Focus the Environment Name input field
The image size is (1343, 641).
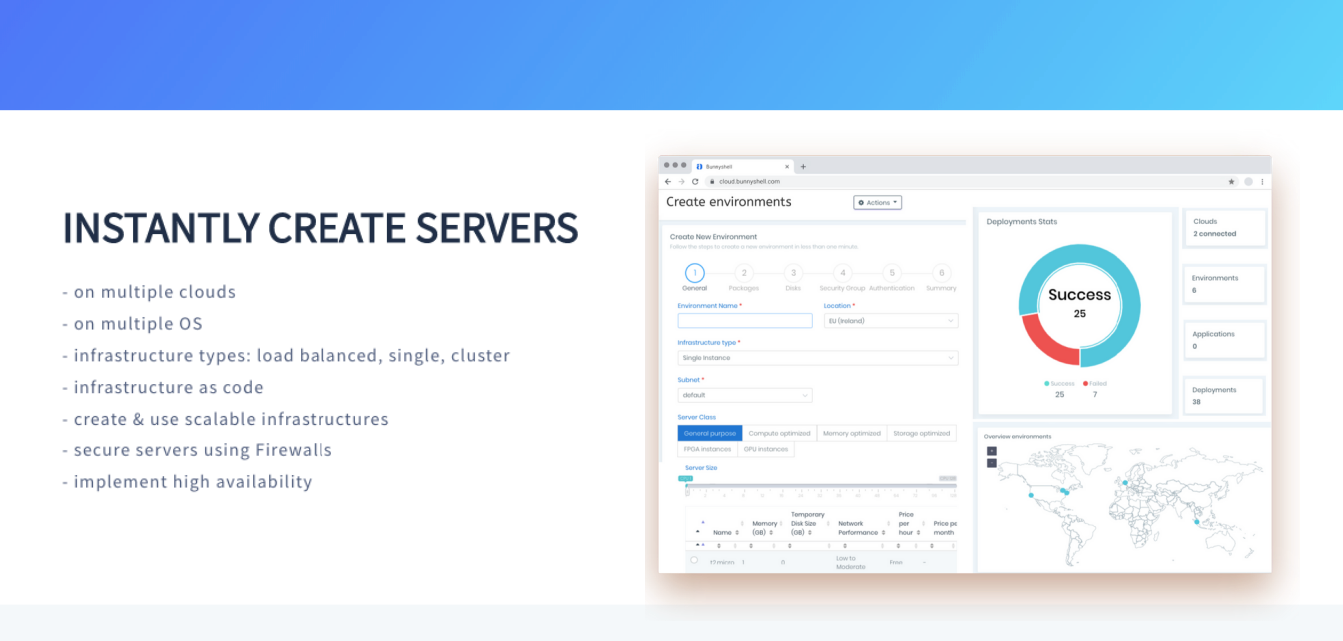[x=745, y=321]
